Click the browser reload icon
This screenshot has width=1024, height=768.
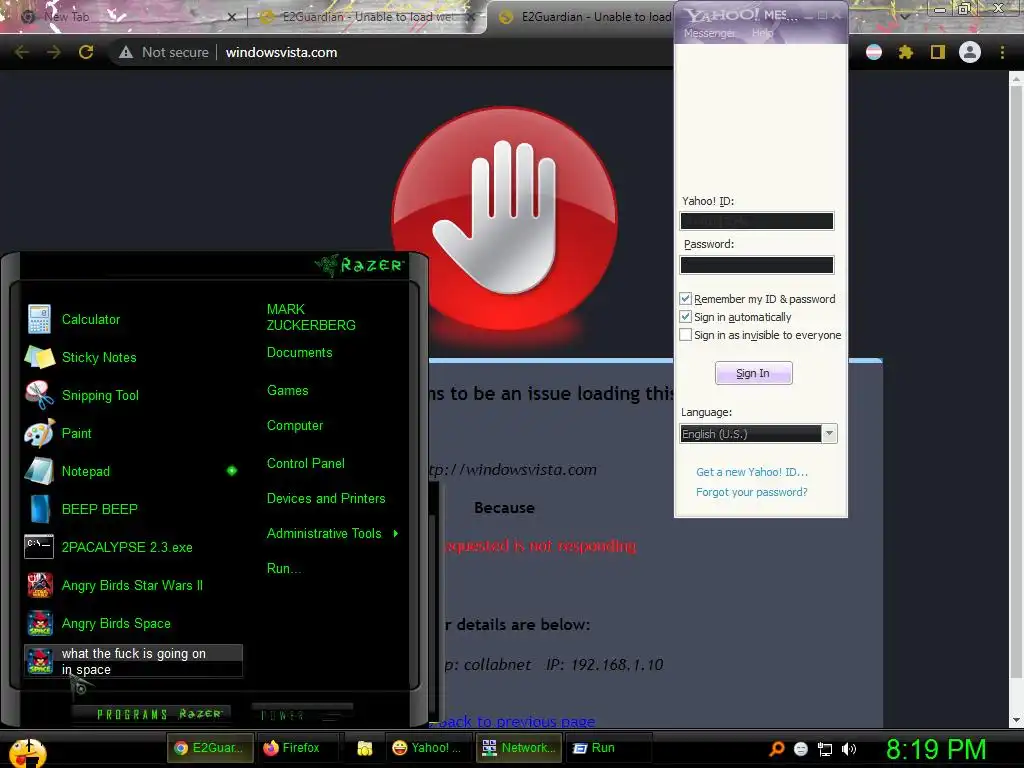pyautogui.click(x=86, y=52)
